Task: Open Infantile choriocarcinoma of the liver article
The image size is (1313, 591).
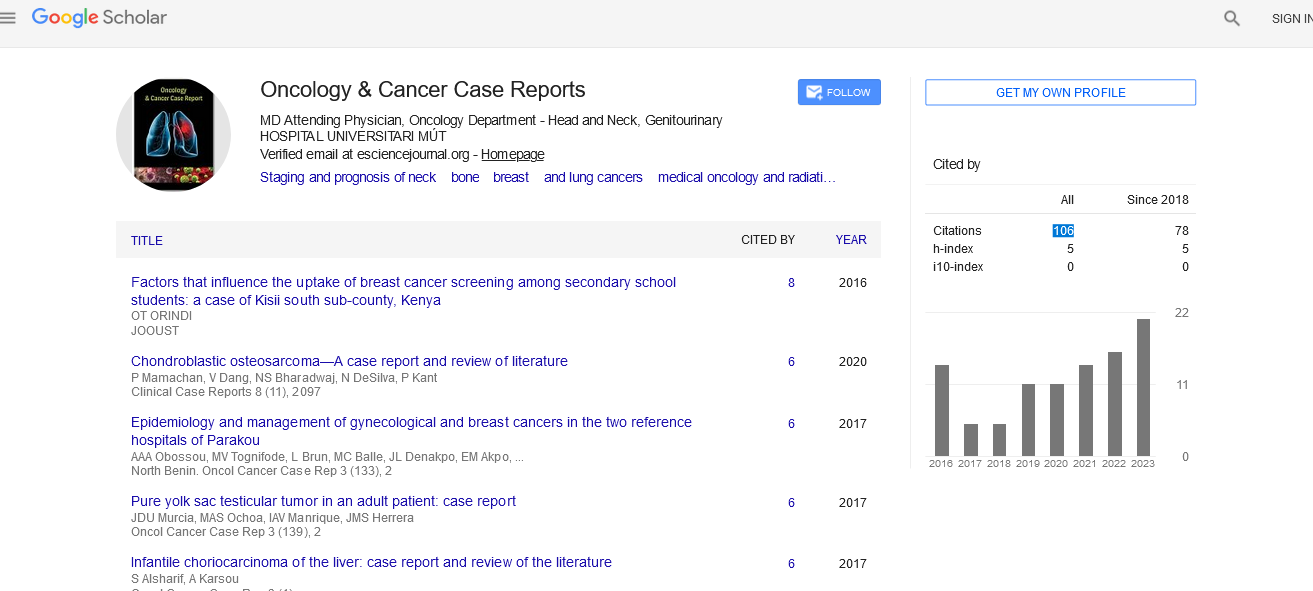Action: tap(371, 562)
